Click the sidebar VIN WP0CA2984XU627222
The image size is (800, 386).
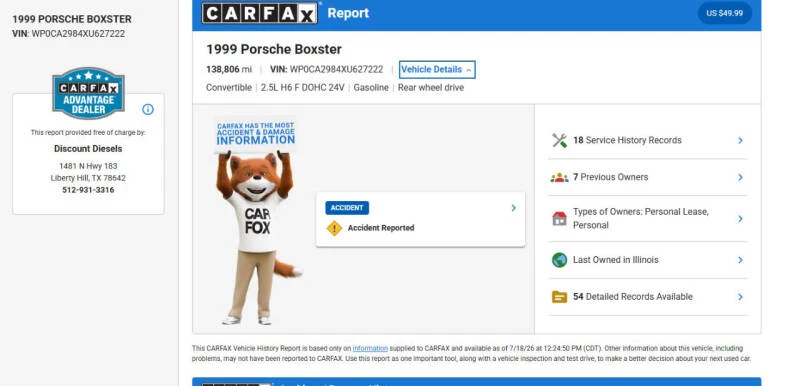[x=68, y=34]
